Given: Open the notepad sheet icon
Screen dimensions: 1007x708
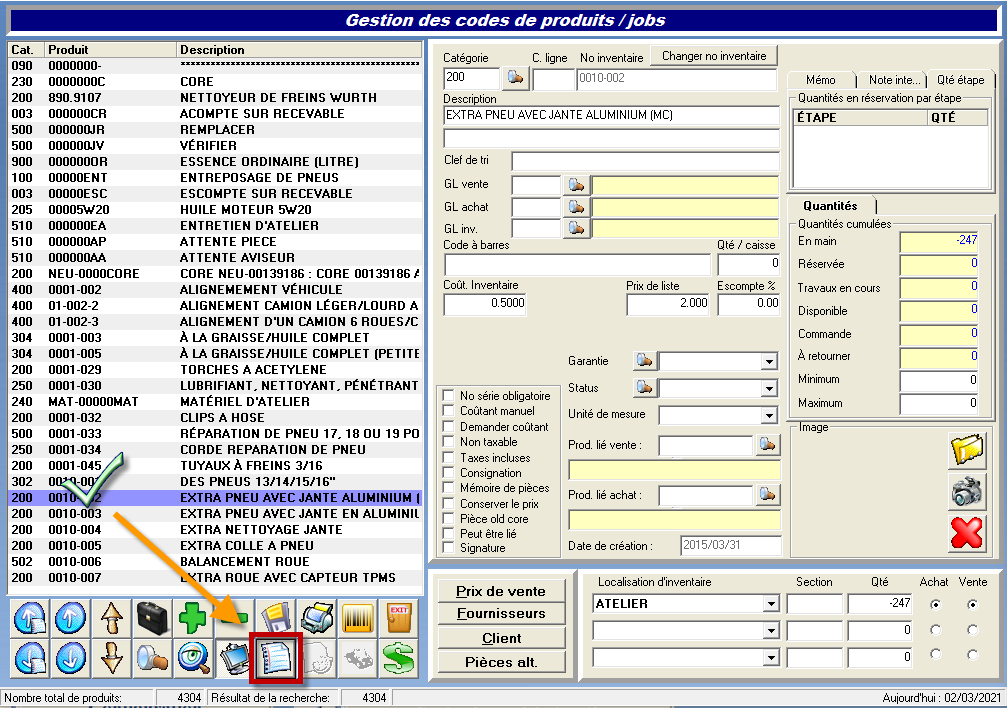Looking at the screenshot, I should coord(276,659).
